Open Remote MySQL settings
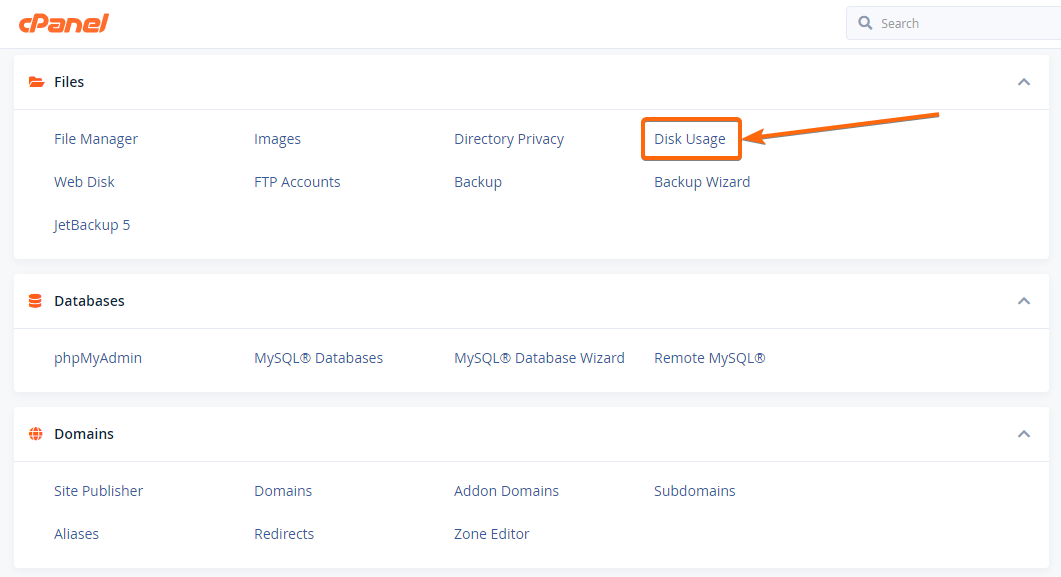This screenshot has width=1061, height=577. click(709, 358)
